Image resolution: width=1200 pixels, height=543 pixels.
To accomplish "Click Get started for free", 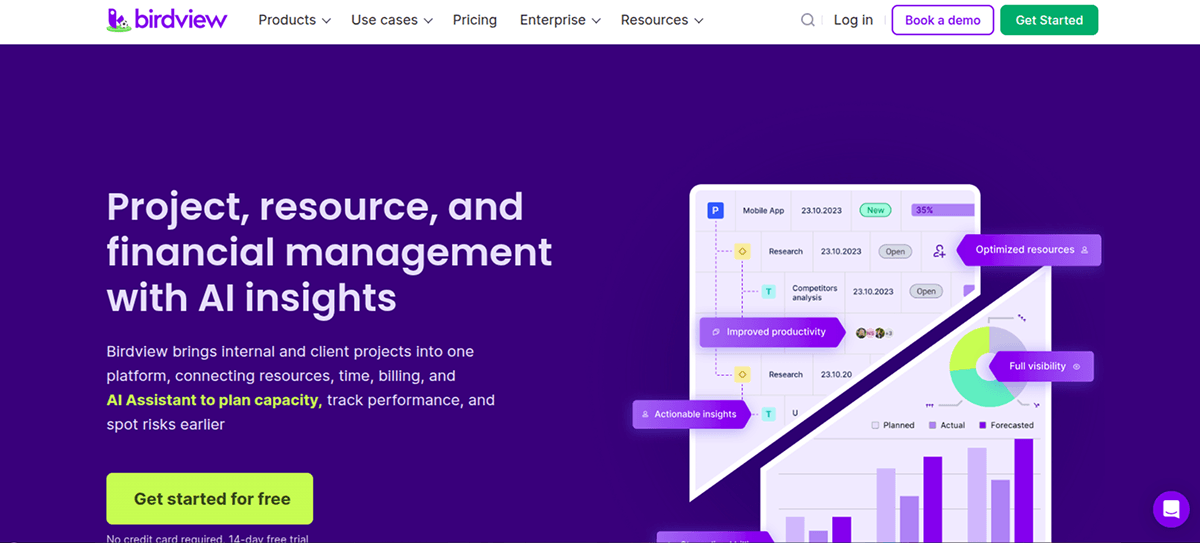I will [x=210, y=499].
